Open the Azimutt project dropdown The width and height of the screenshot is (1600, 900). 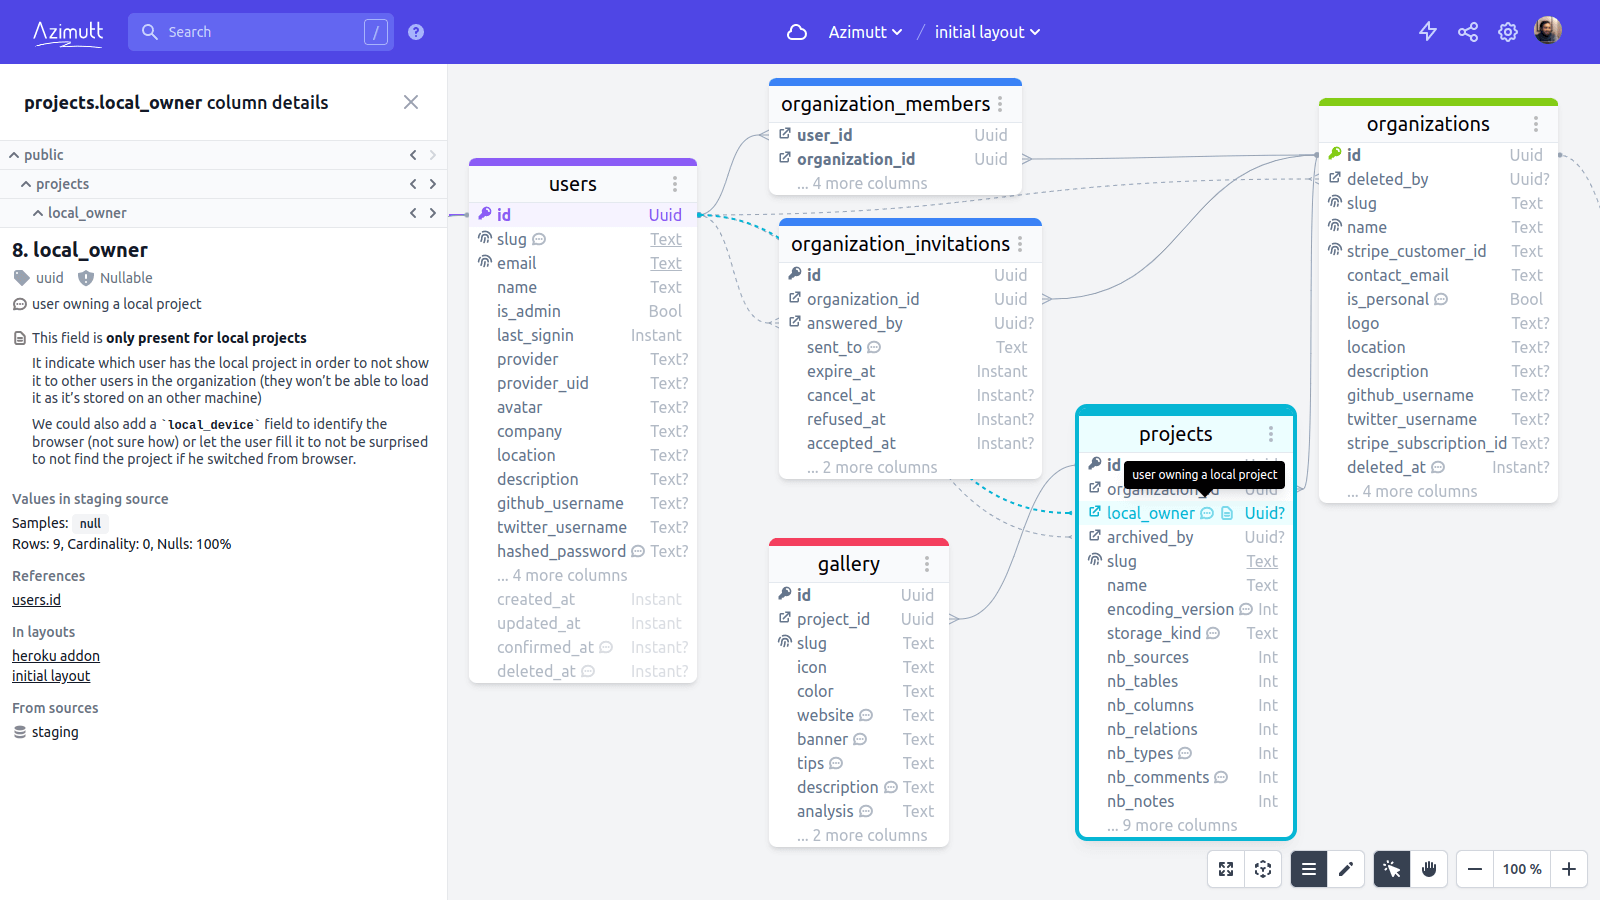point(864,32)
